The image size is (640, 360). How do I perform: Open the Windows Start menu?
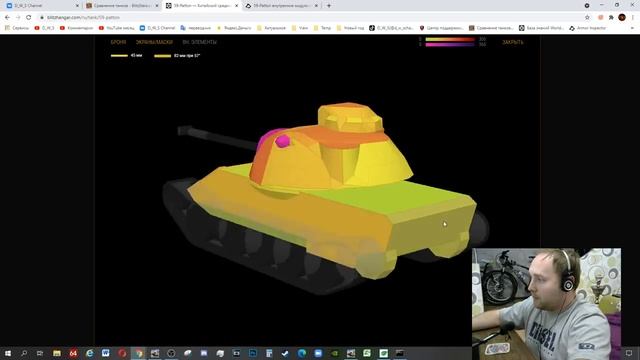[x=8, y=353]
